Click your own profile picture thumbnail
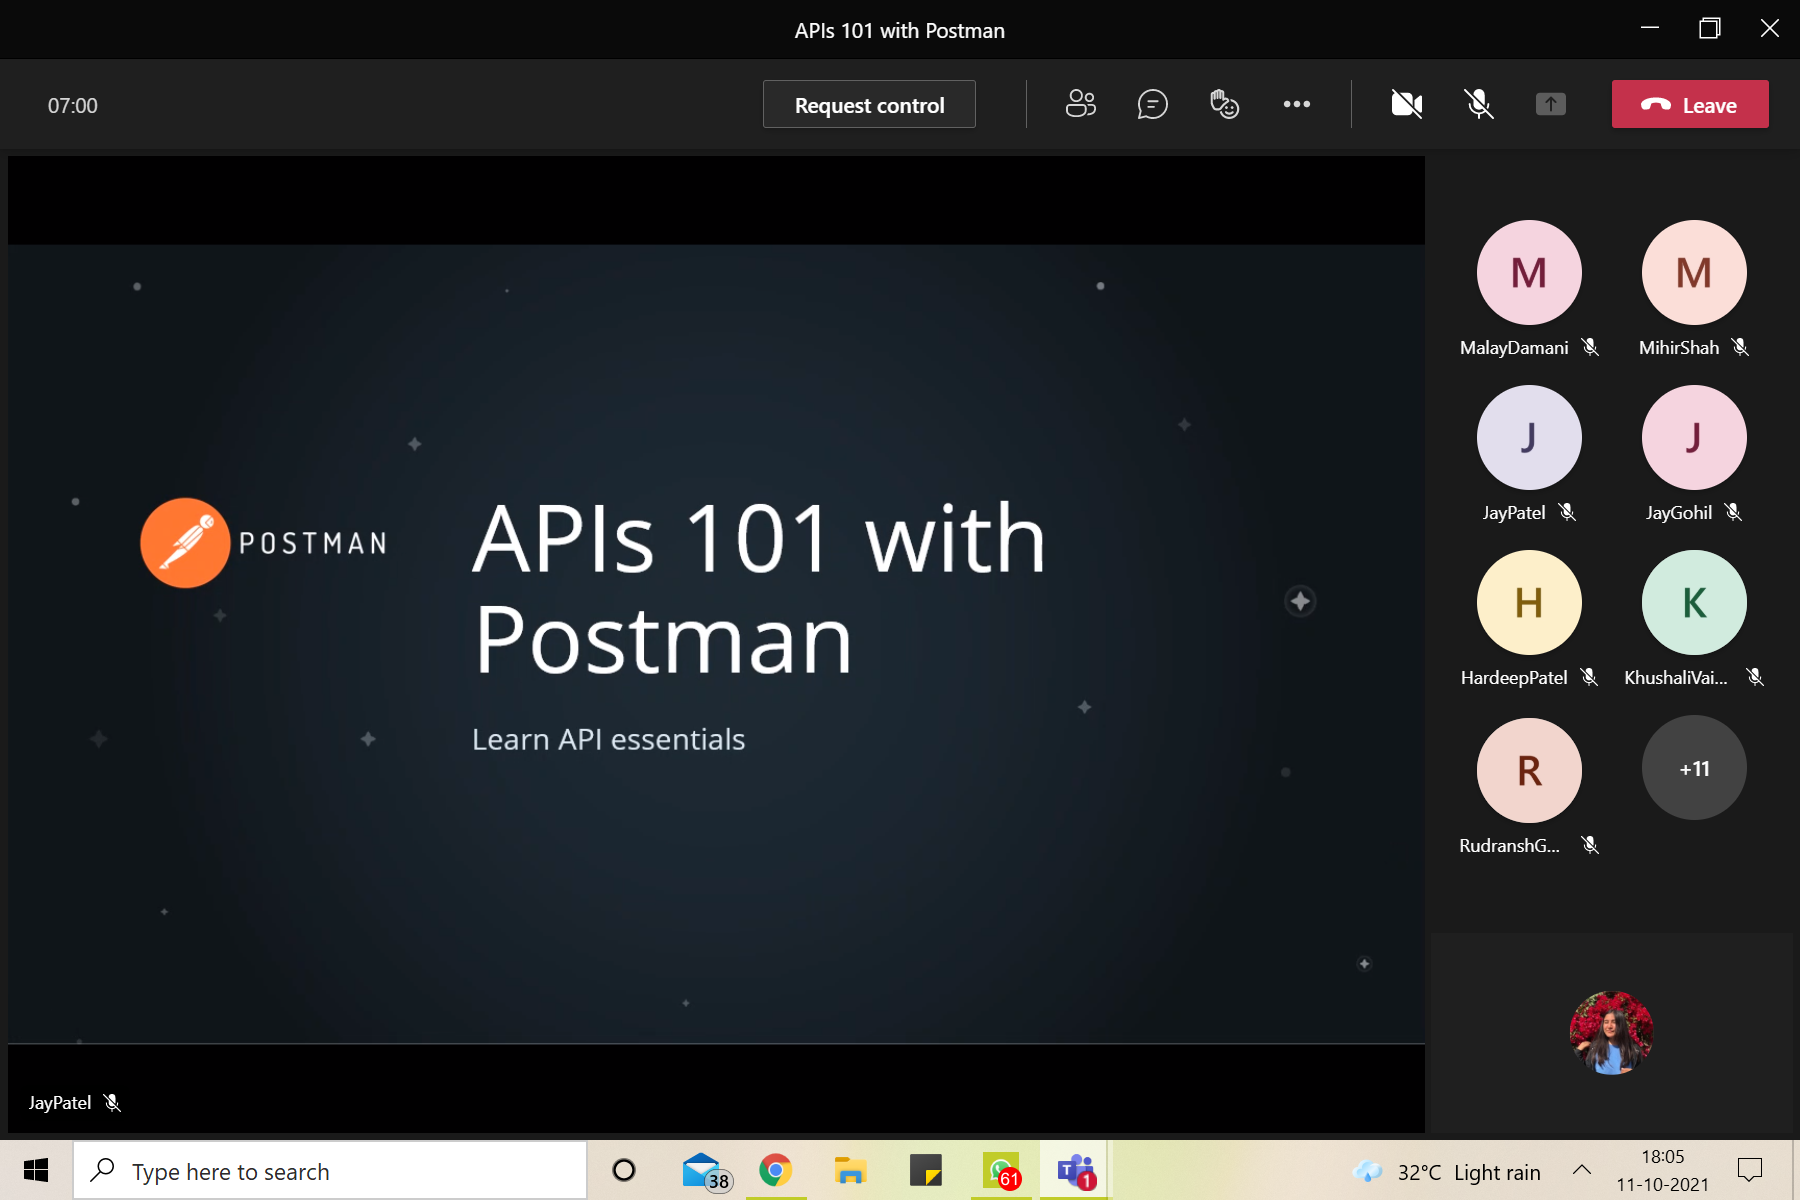 point(1611,1033)
